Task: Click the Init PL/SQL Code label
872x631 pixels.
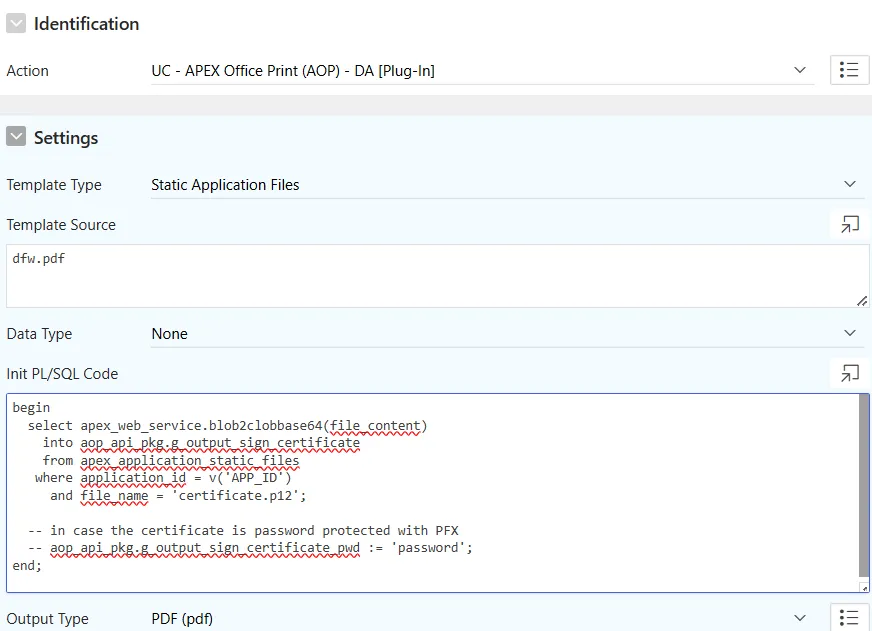Action: pyautogui.click(x=62, y=374)
